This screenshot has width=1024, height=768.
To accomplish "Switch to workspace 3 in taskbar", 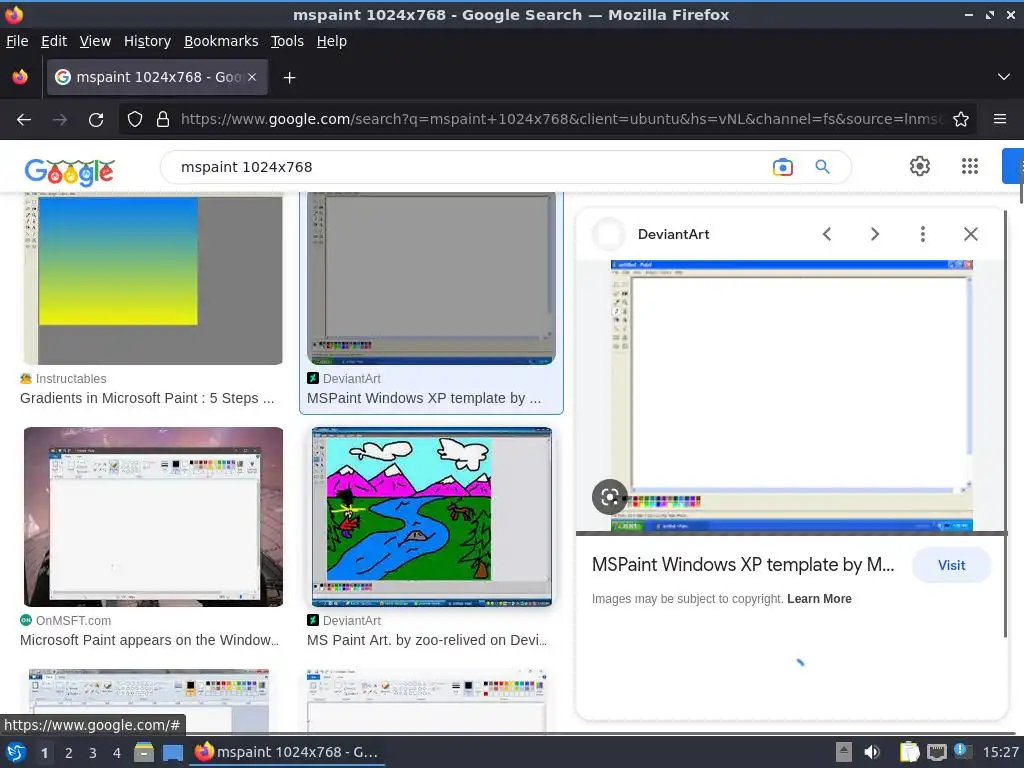I will point(93,753).
